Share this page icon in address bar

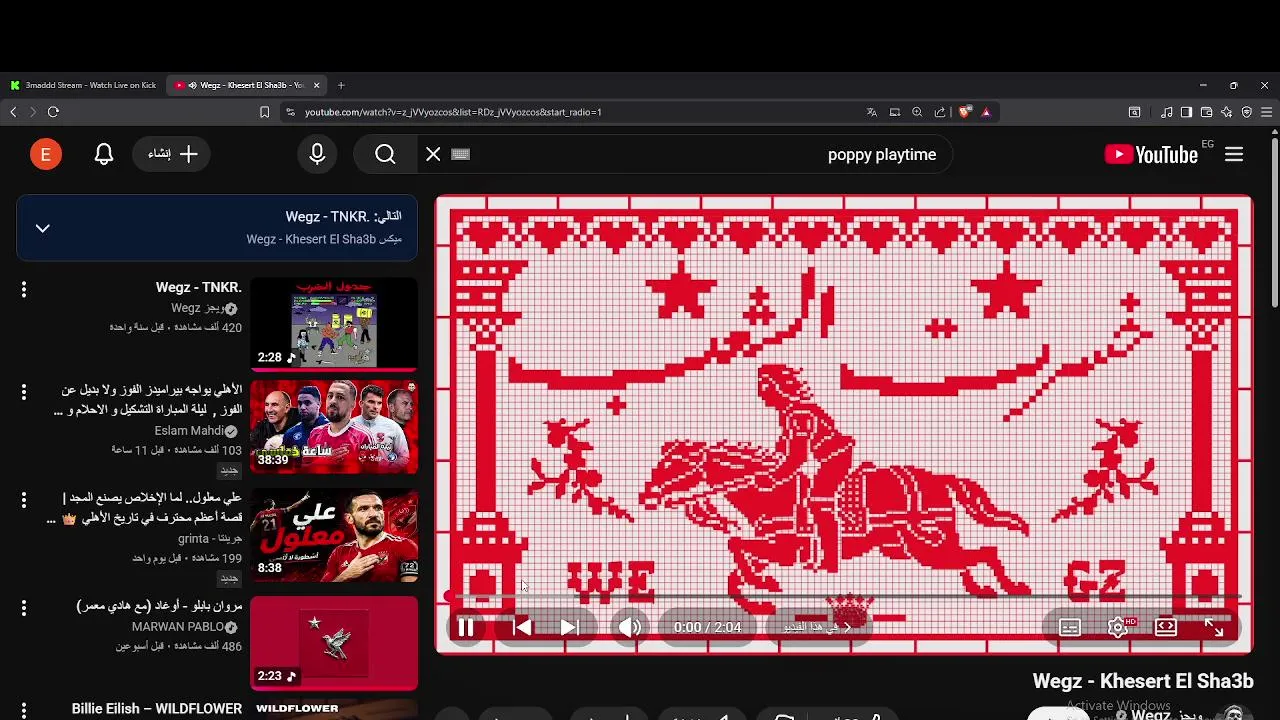pos(940,112)
